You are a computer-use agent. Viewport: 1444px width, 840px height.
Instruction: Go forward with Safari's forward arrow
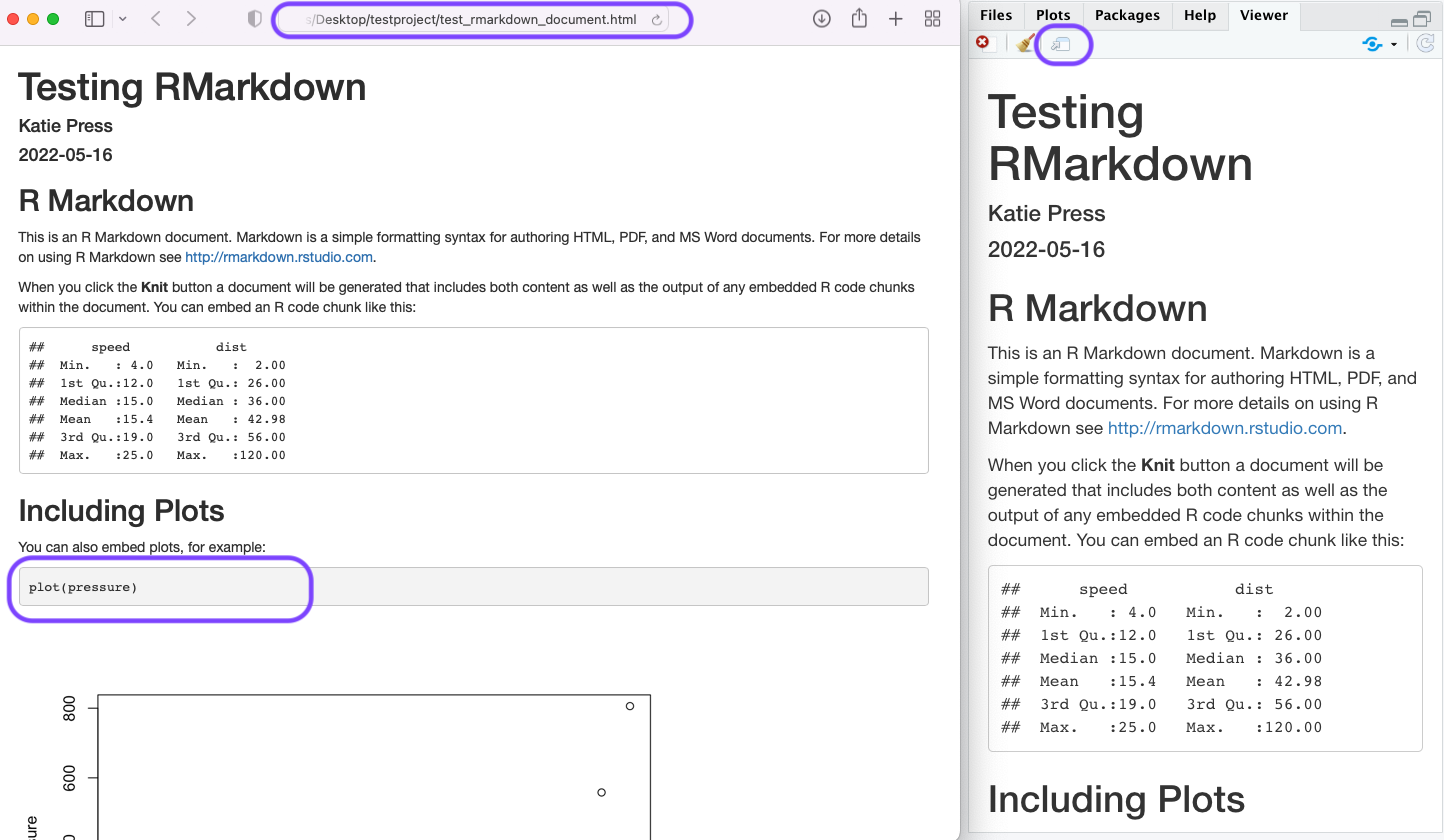pos(191,19)
